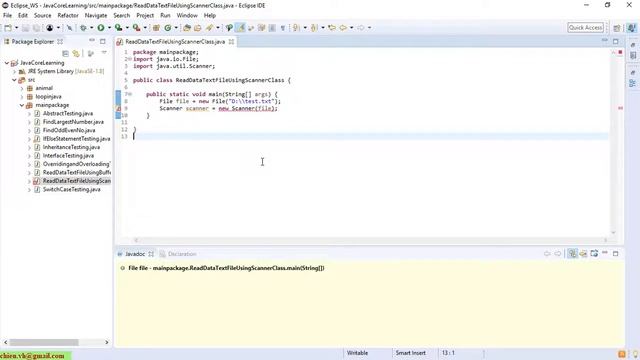Collapse the mainpackage package

[22, 105]
